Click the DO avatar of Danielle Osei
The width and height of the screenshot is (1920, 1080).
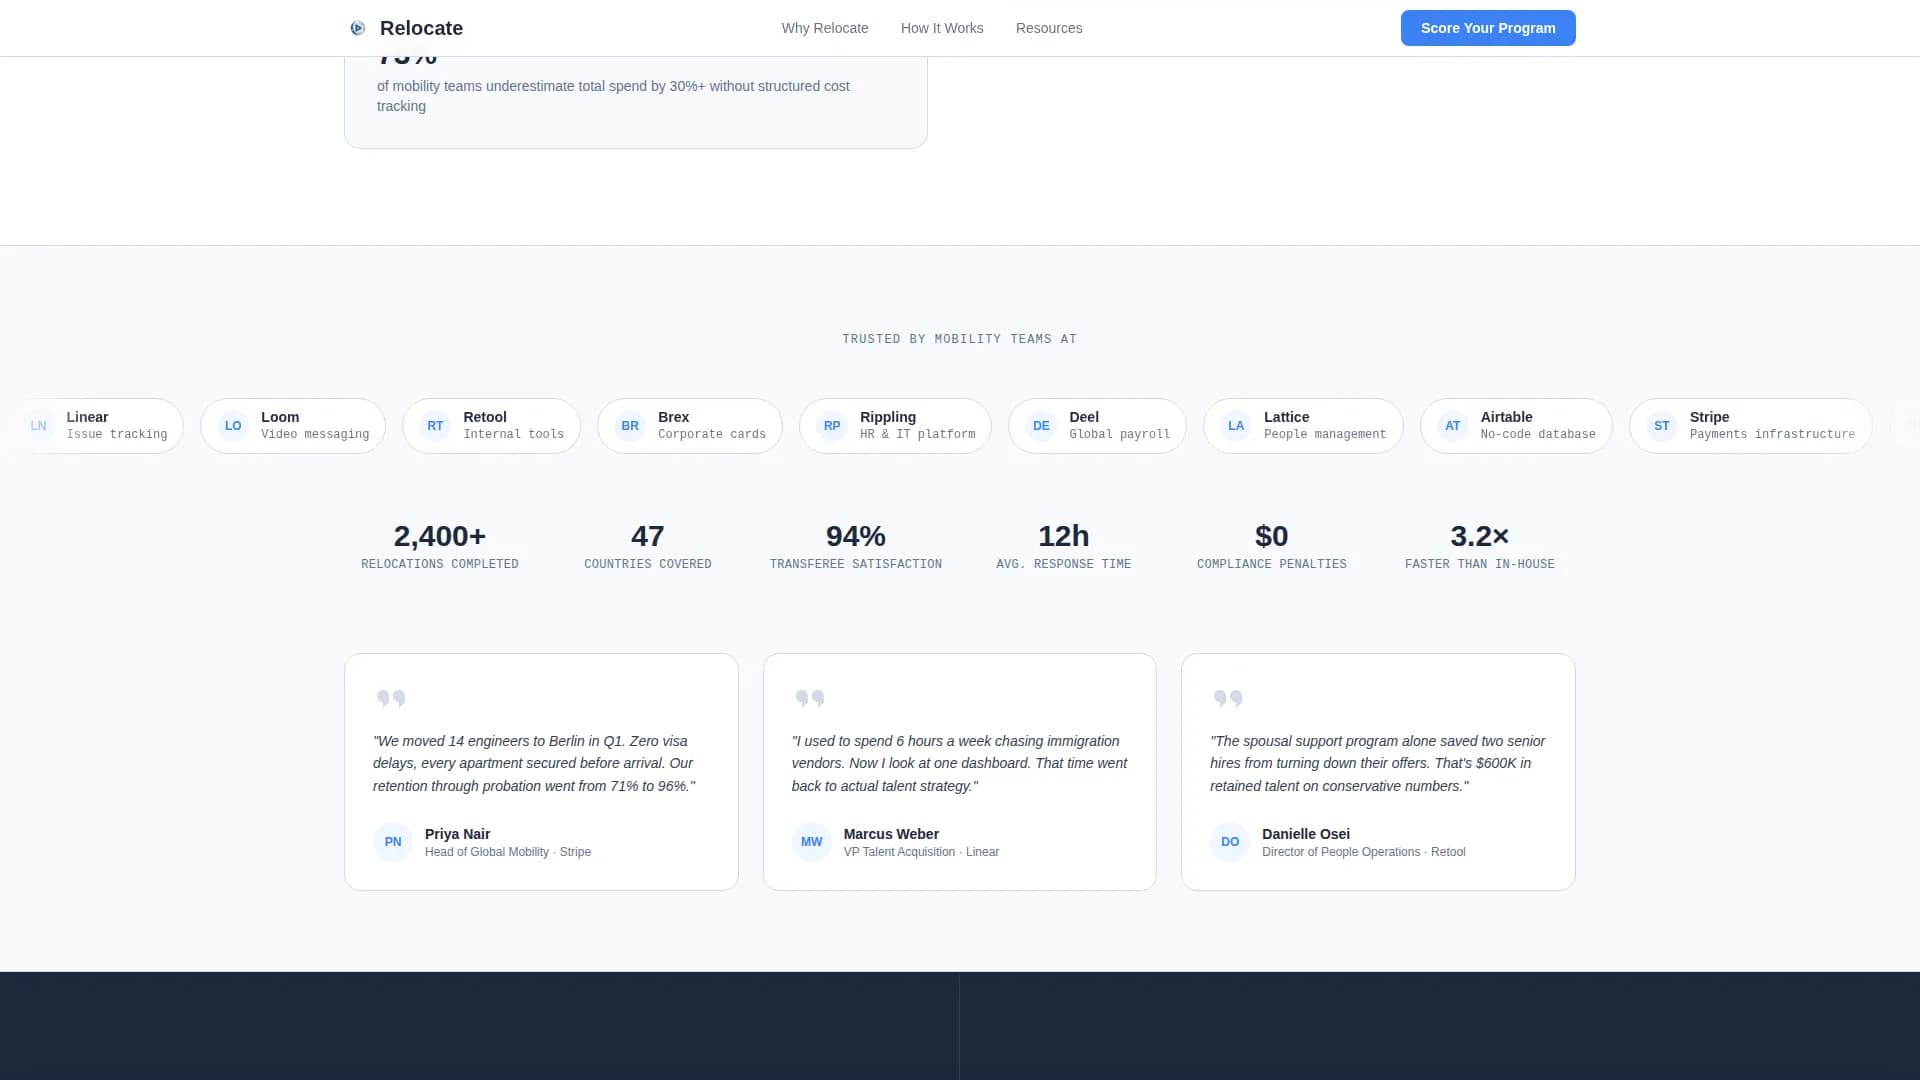point(1230,842)
